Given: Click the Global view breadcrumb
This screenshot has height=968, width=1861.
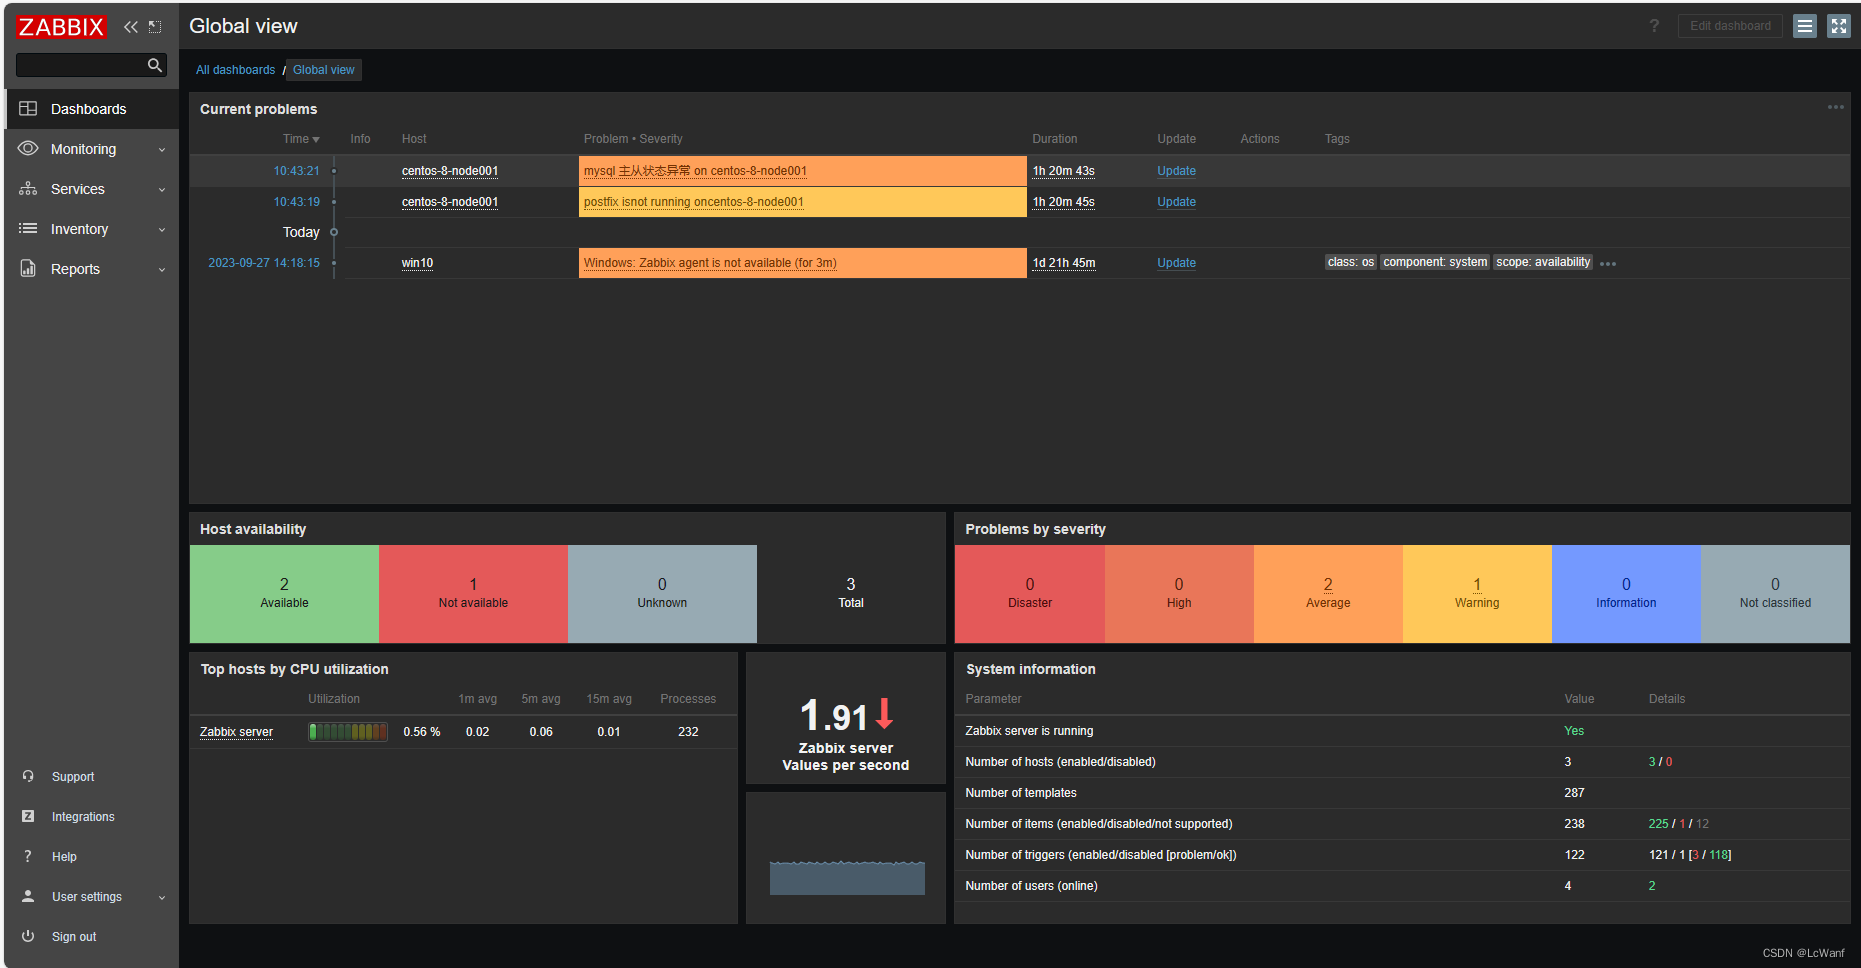Looking at the screenshot, I should click(323, 70).
